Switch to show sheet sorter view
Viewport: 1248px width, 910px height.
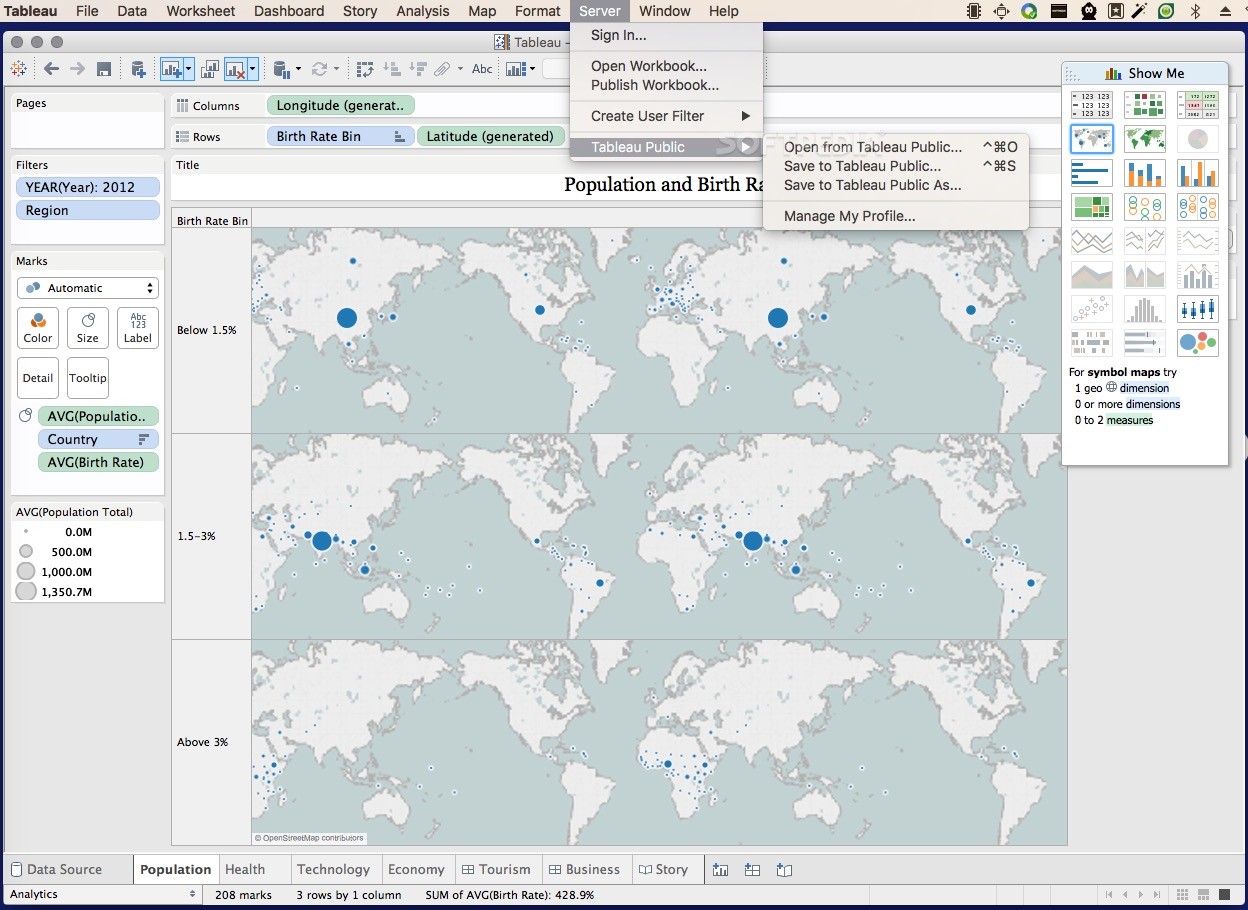1183,894
